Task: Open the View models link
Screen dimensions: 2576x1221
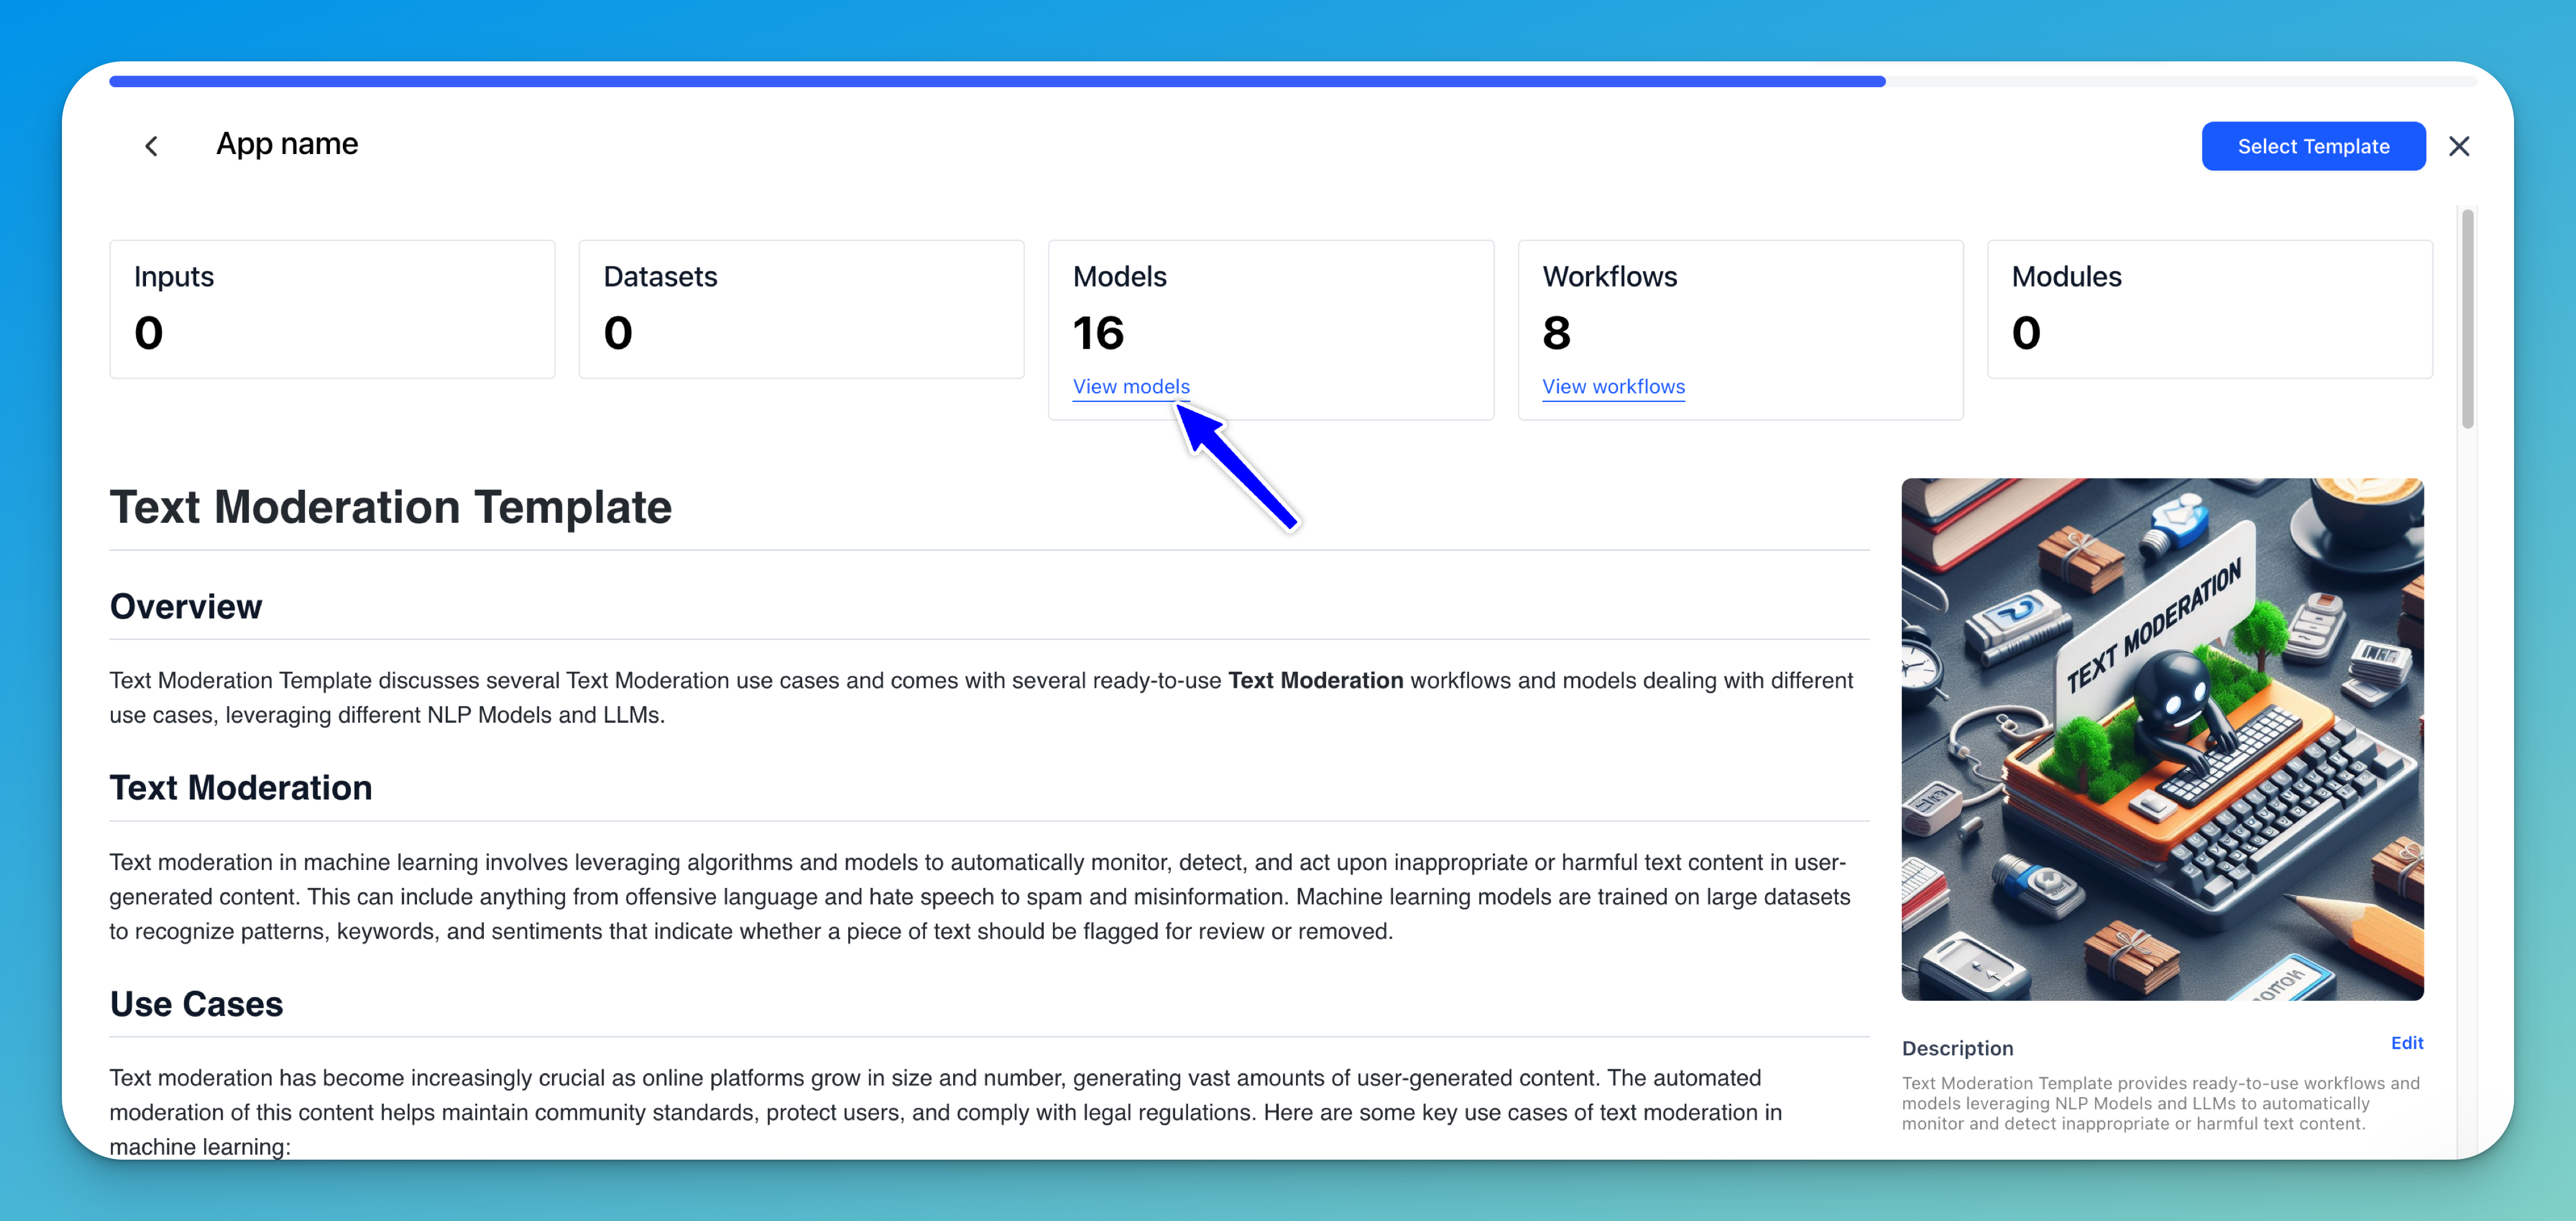Action: 1130,386
